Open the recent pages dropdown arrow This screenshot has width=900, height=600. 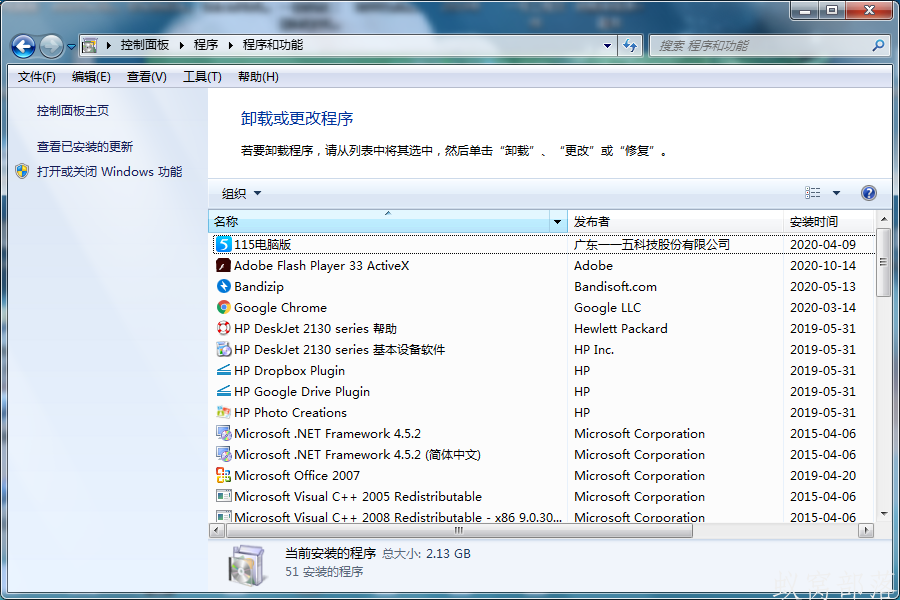pyautogui.click(x=71, y=47)
